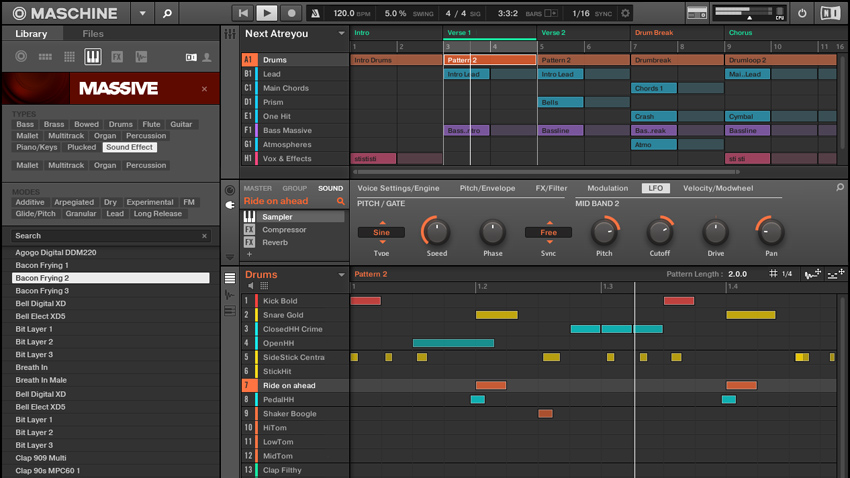The image size is (850, 478).
Task: Switch to sample editor waveform icon
Action: click(x=230, y=295)
